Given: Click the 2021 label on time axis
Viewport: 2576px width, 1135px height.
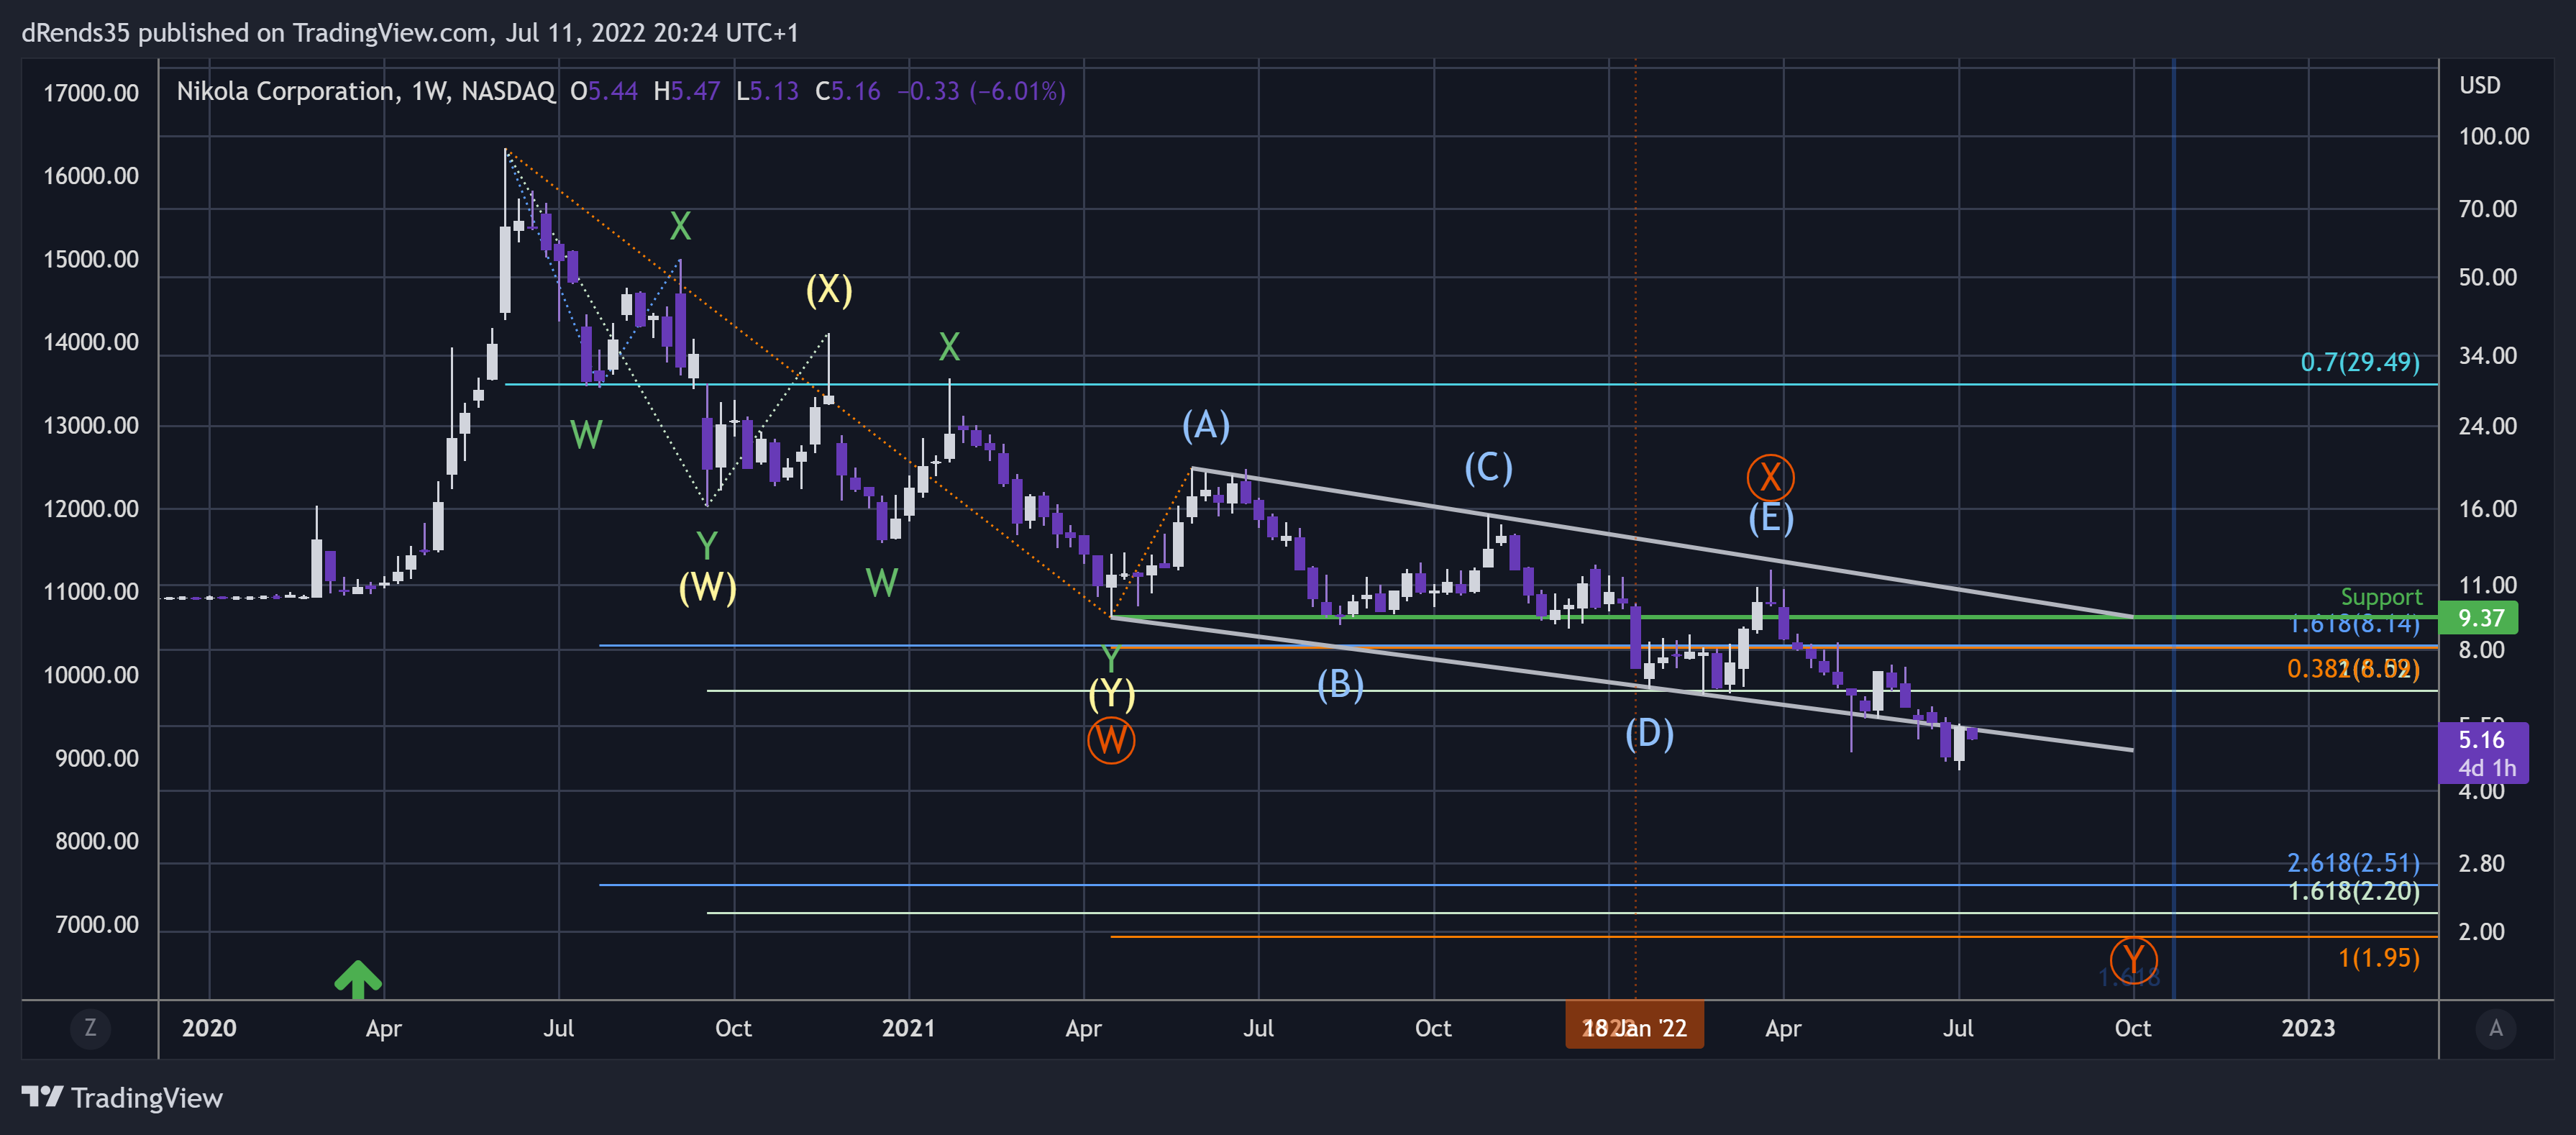Looking at the screenshot, I should [908, 1028].
